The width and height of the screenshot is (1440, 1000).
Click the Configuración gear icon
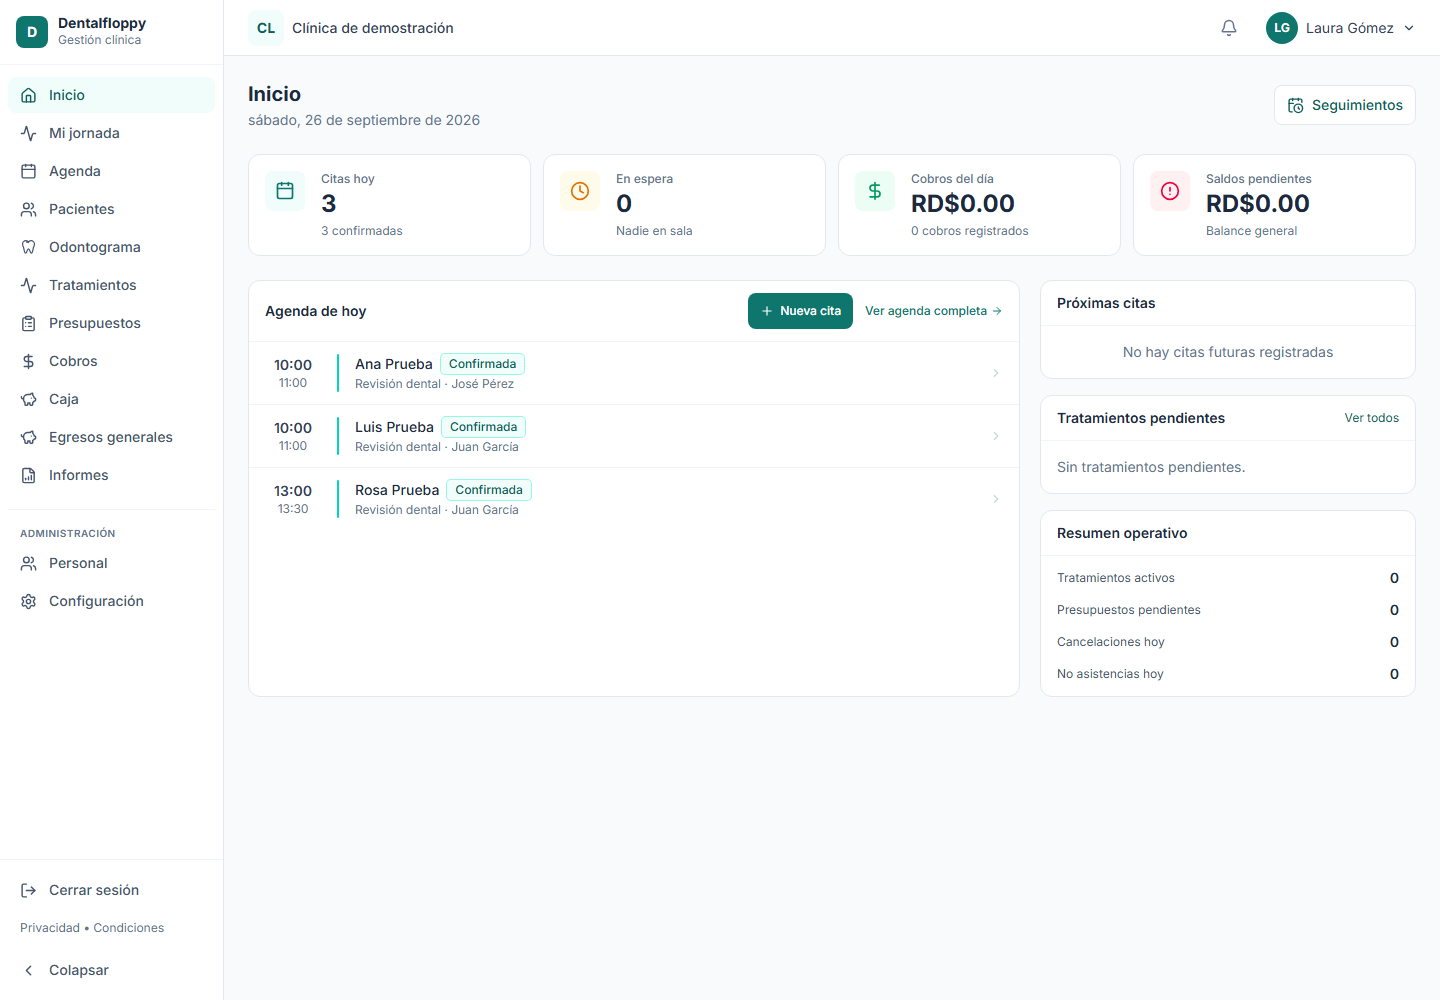point(29,601)
